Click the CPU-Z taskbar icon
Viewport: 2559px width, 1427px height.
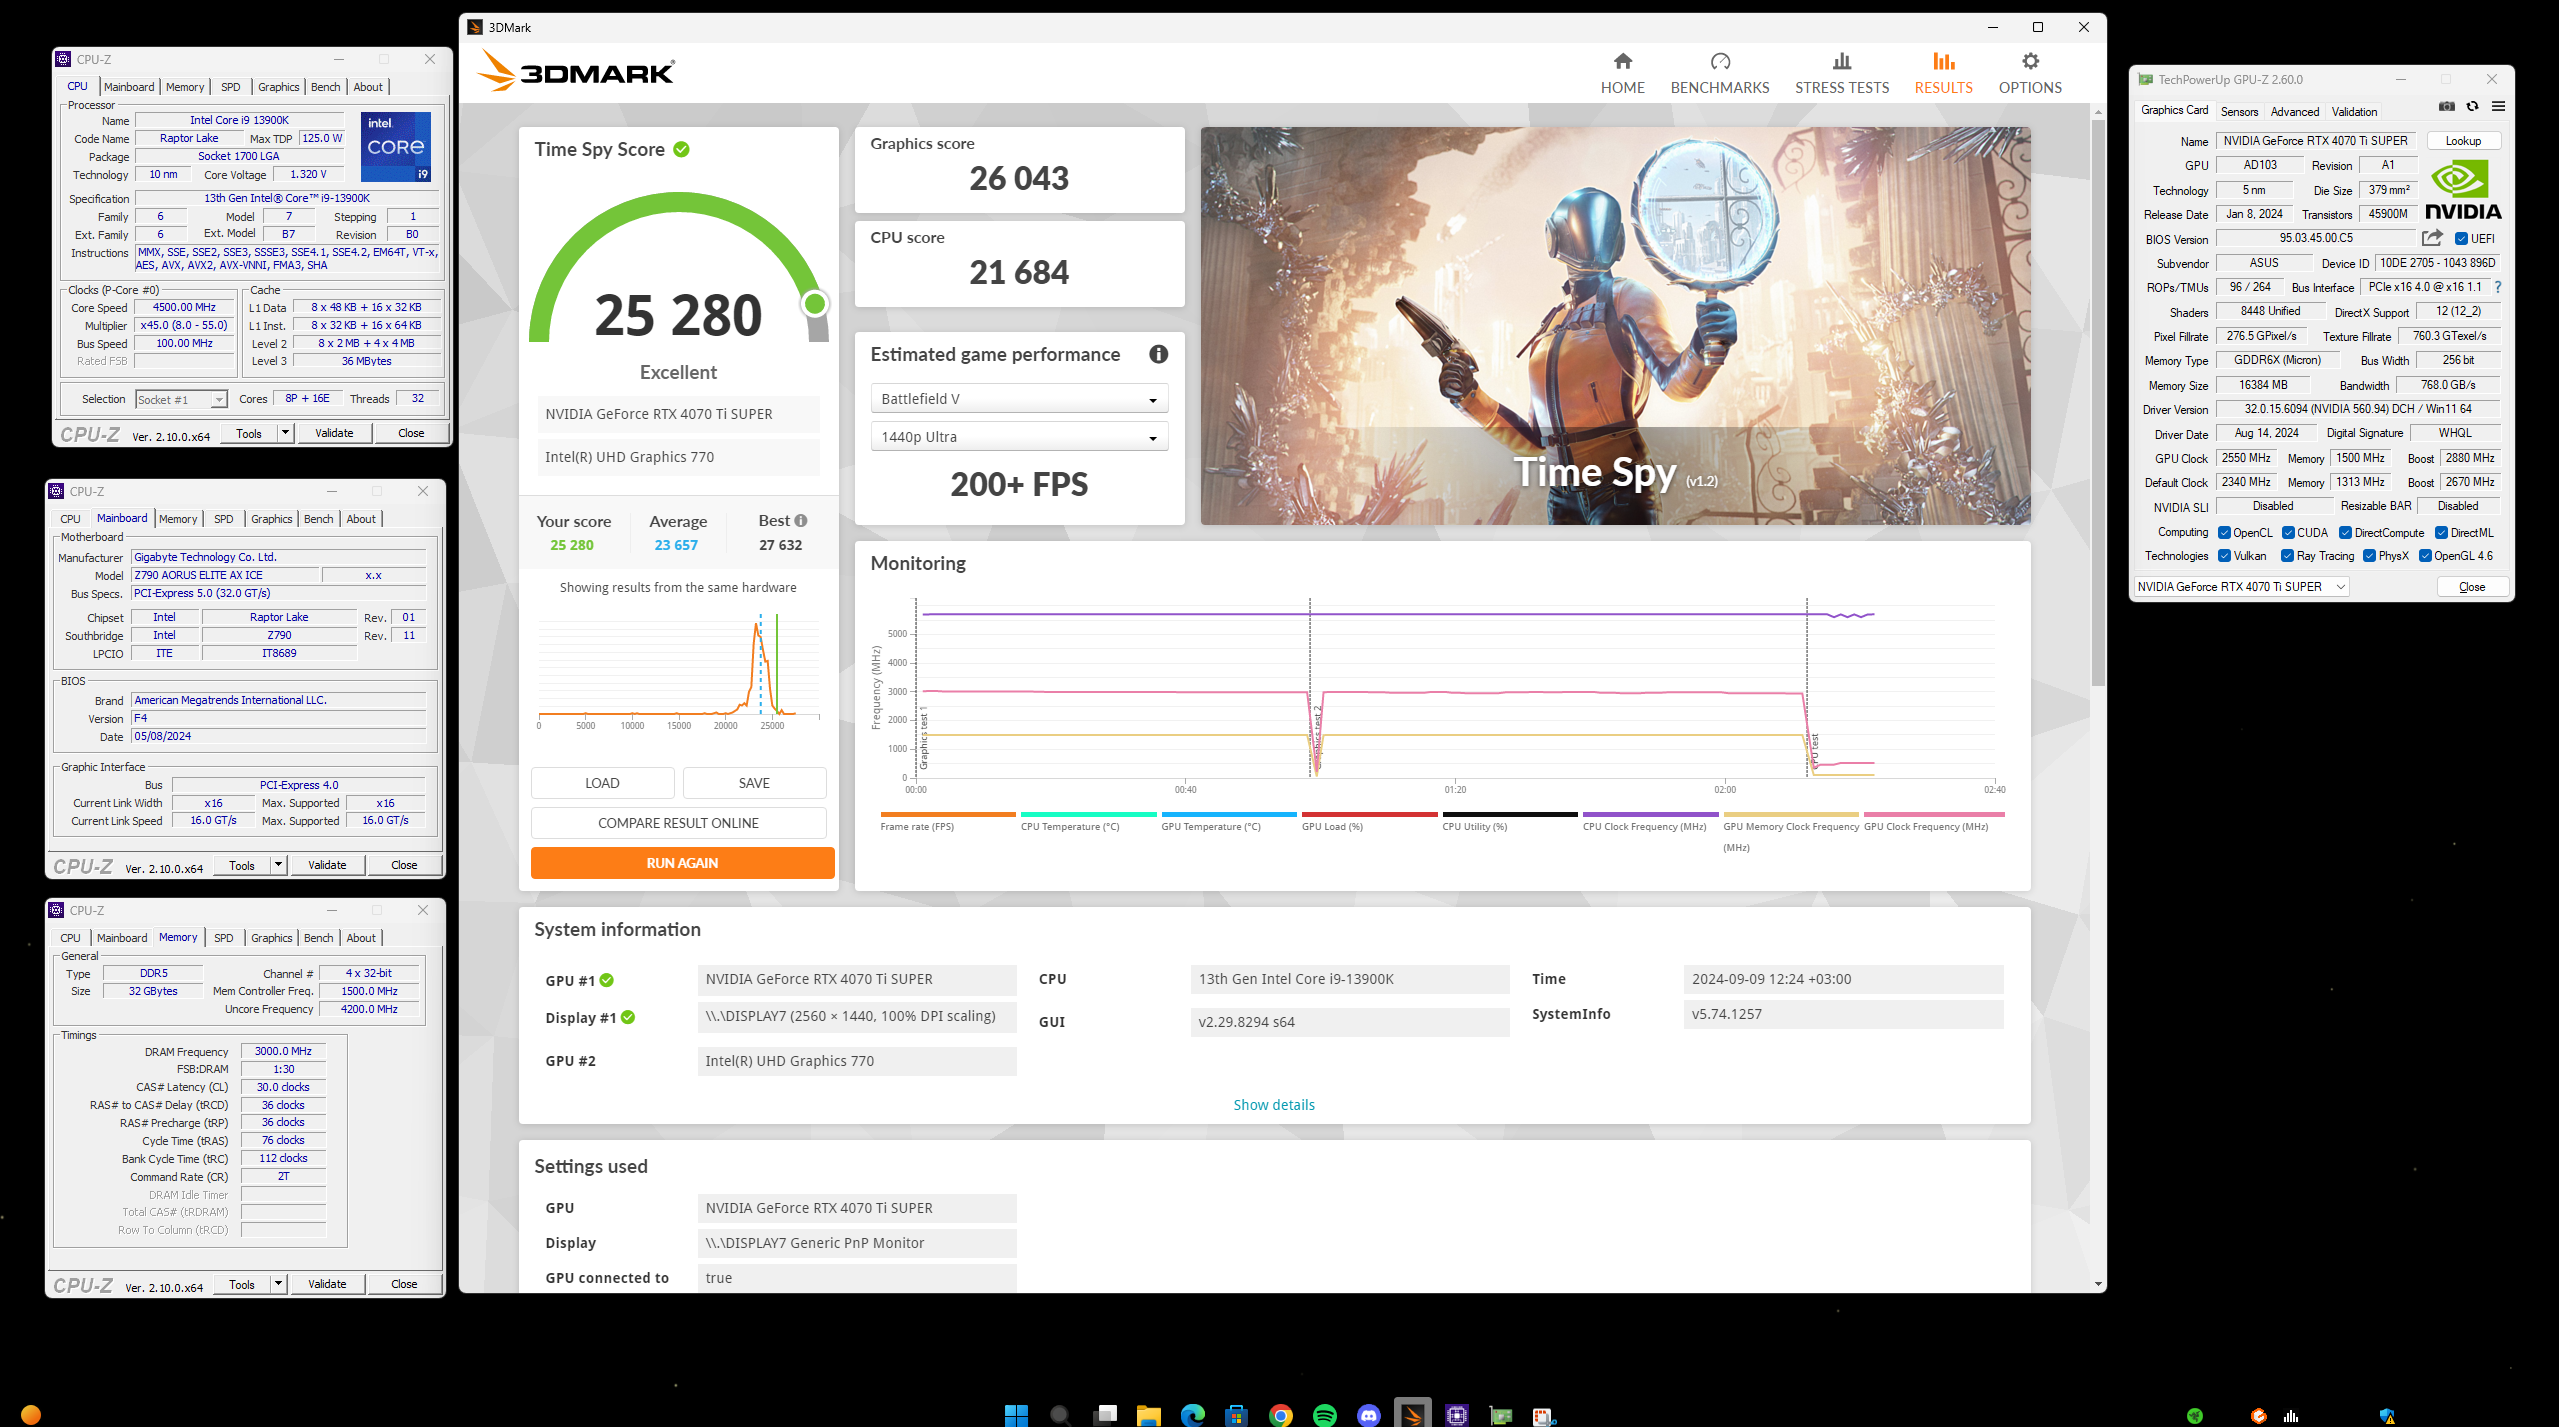1456,1414
